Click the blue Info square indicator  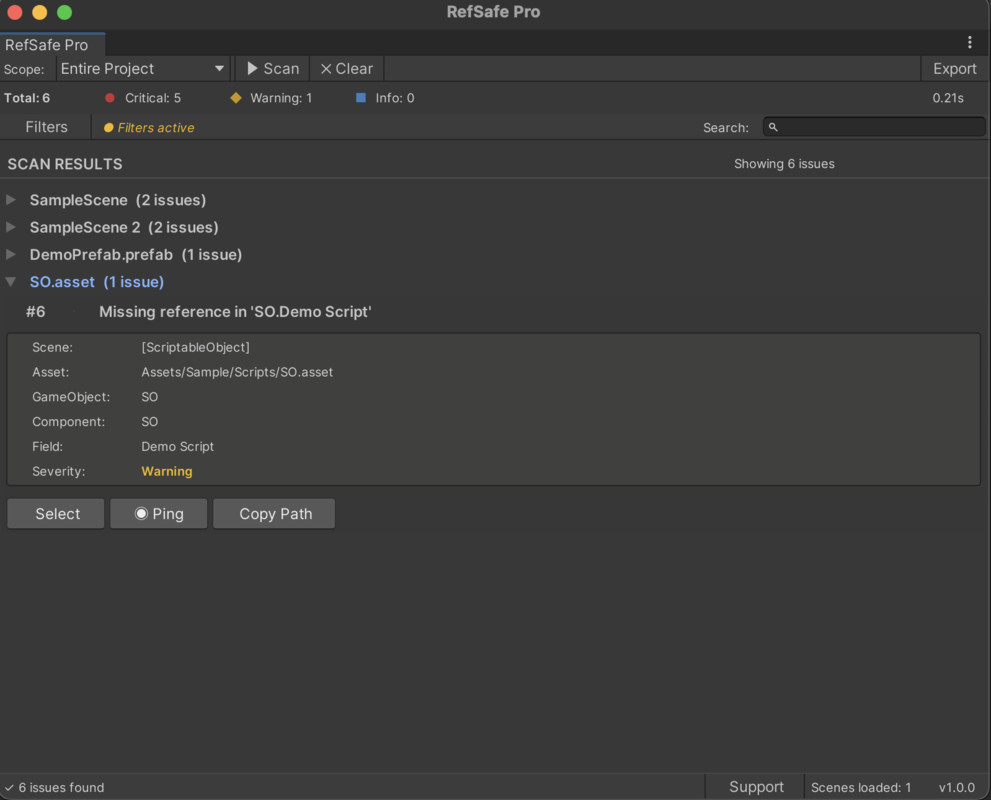click(361, 97)
